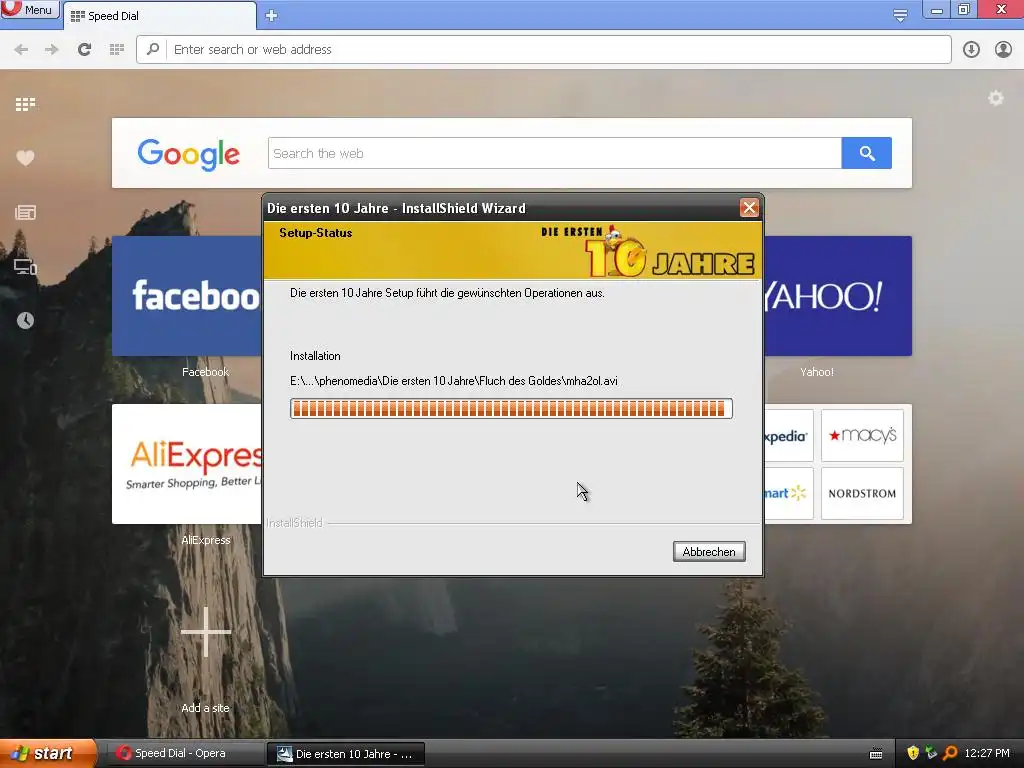Select the Speed Dial tab
Viewport: 1024px width, 768px height.
coord(159,16)
